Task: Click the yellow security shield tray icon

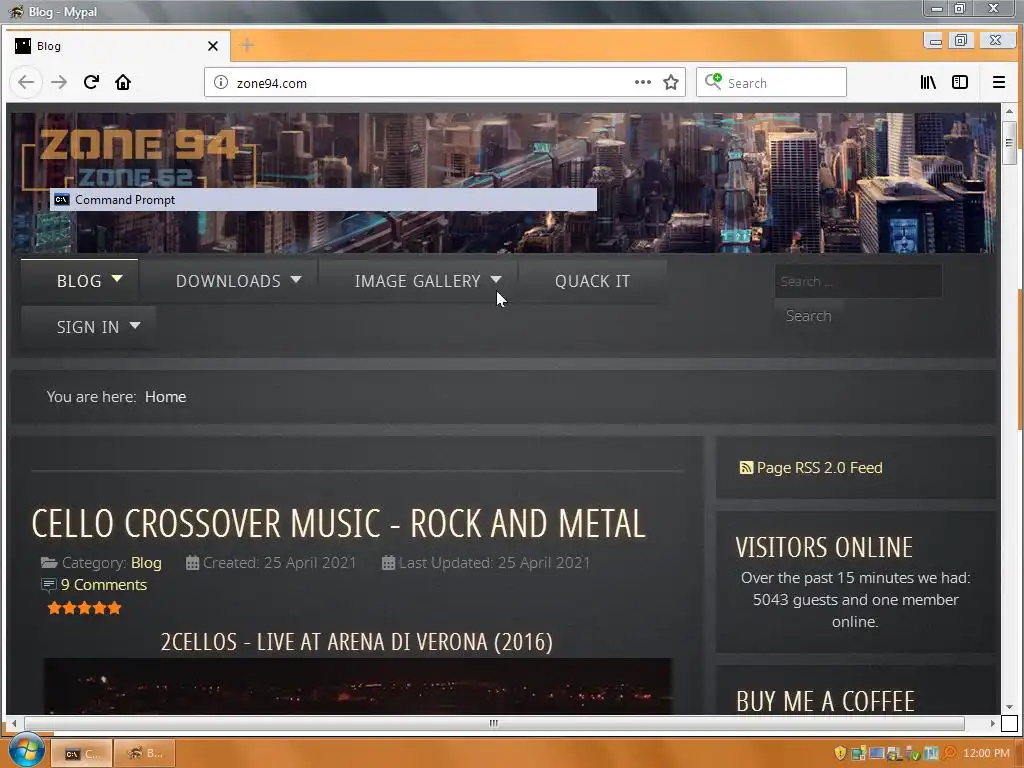Action: [840, 753]
